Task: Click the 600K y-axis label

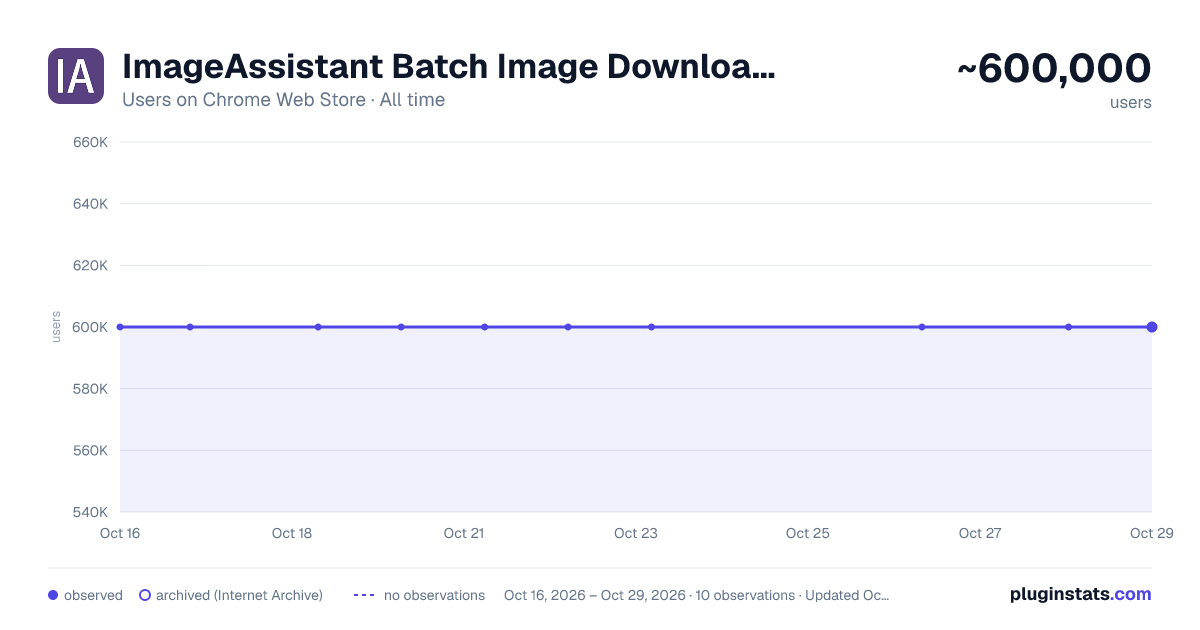Action: (91, 327)
